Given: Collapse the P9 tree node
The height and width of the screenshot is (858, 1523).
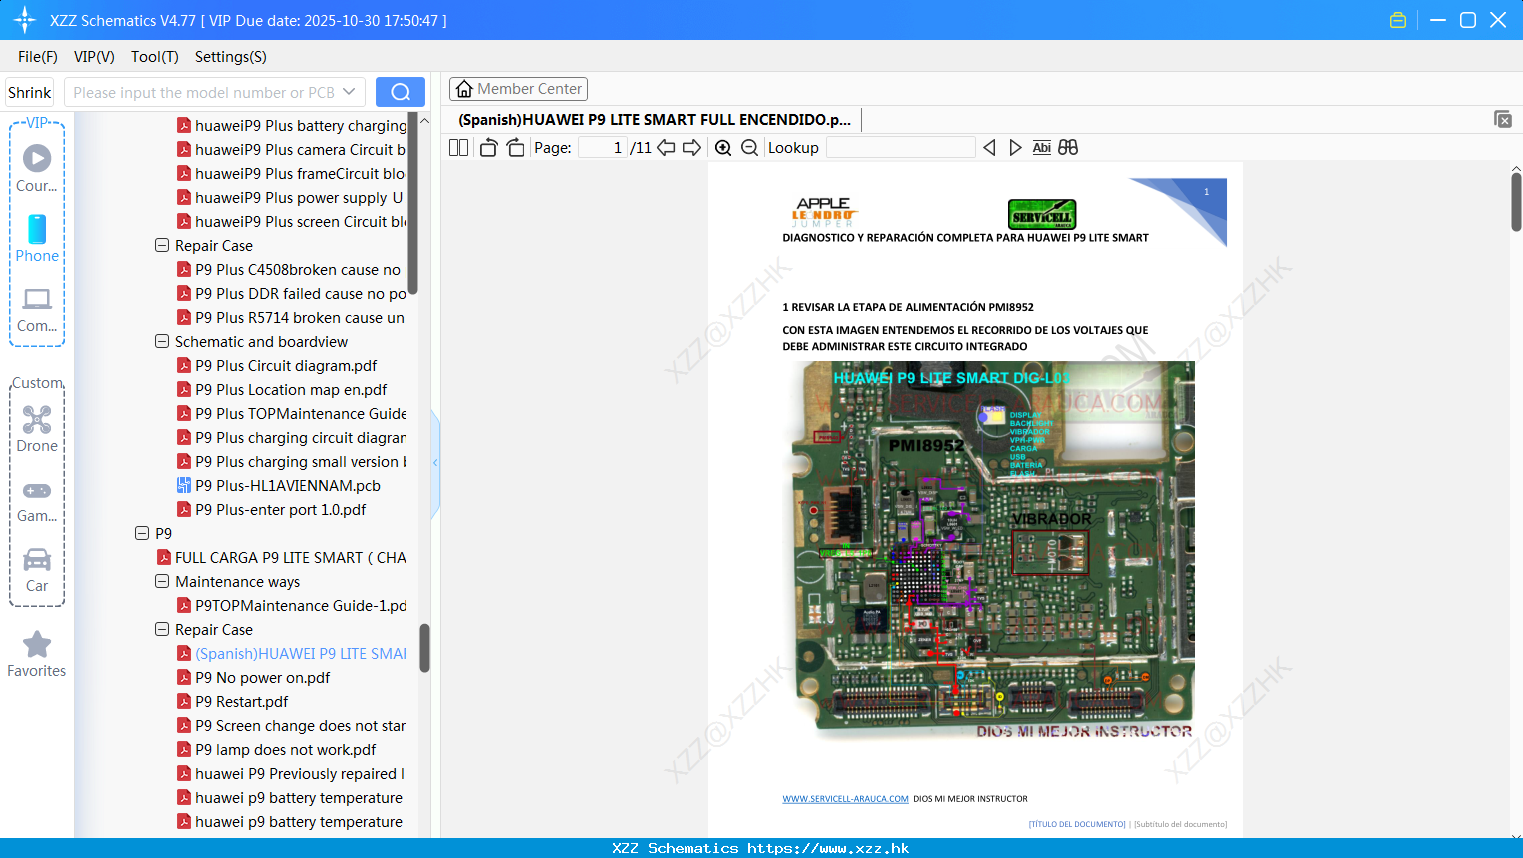Looking at the screenshot, I should pyautogui.click(x=142, y=533).
